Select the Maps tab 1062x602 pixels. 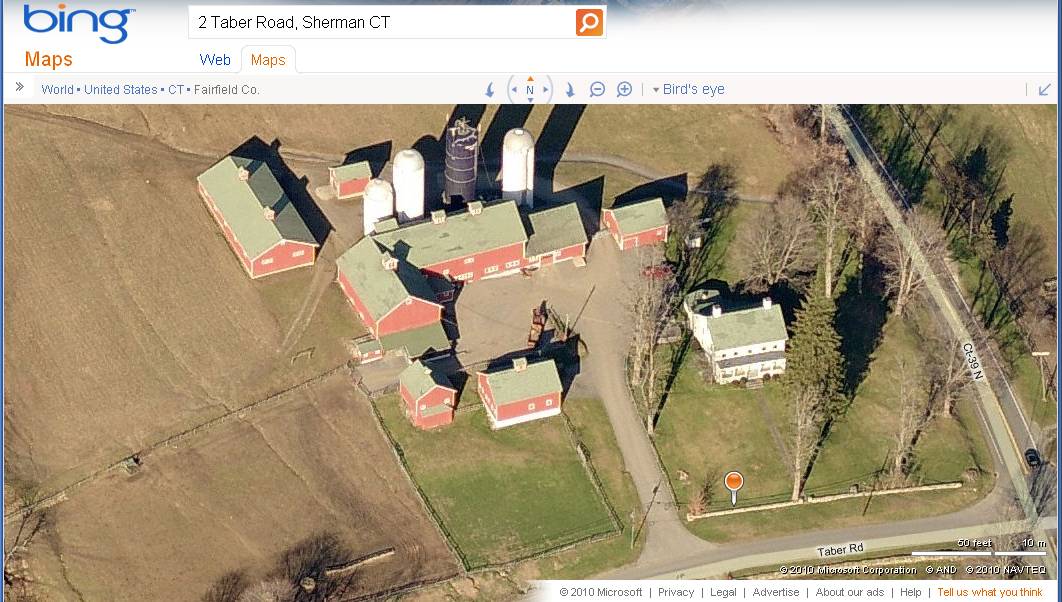pyautogui.click(x=268, y=60)
